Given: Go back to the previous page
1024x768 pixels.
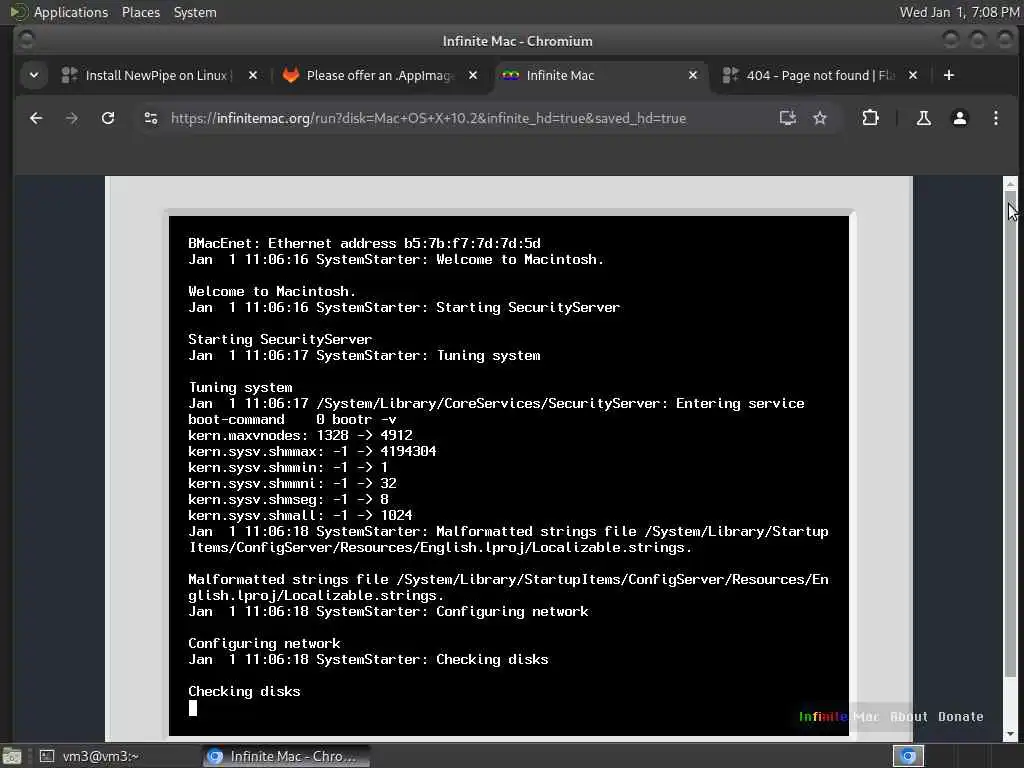Looking at the screenshot, I should (36, 118).
